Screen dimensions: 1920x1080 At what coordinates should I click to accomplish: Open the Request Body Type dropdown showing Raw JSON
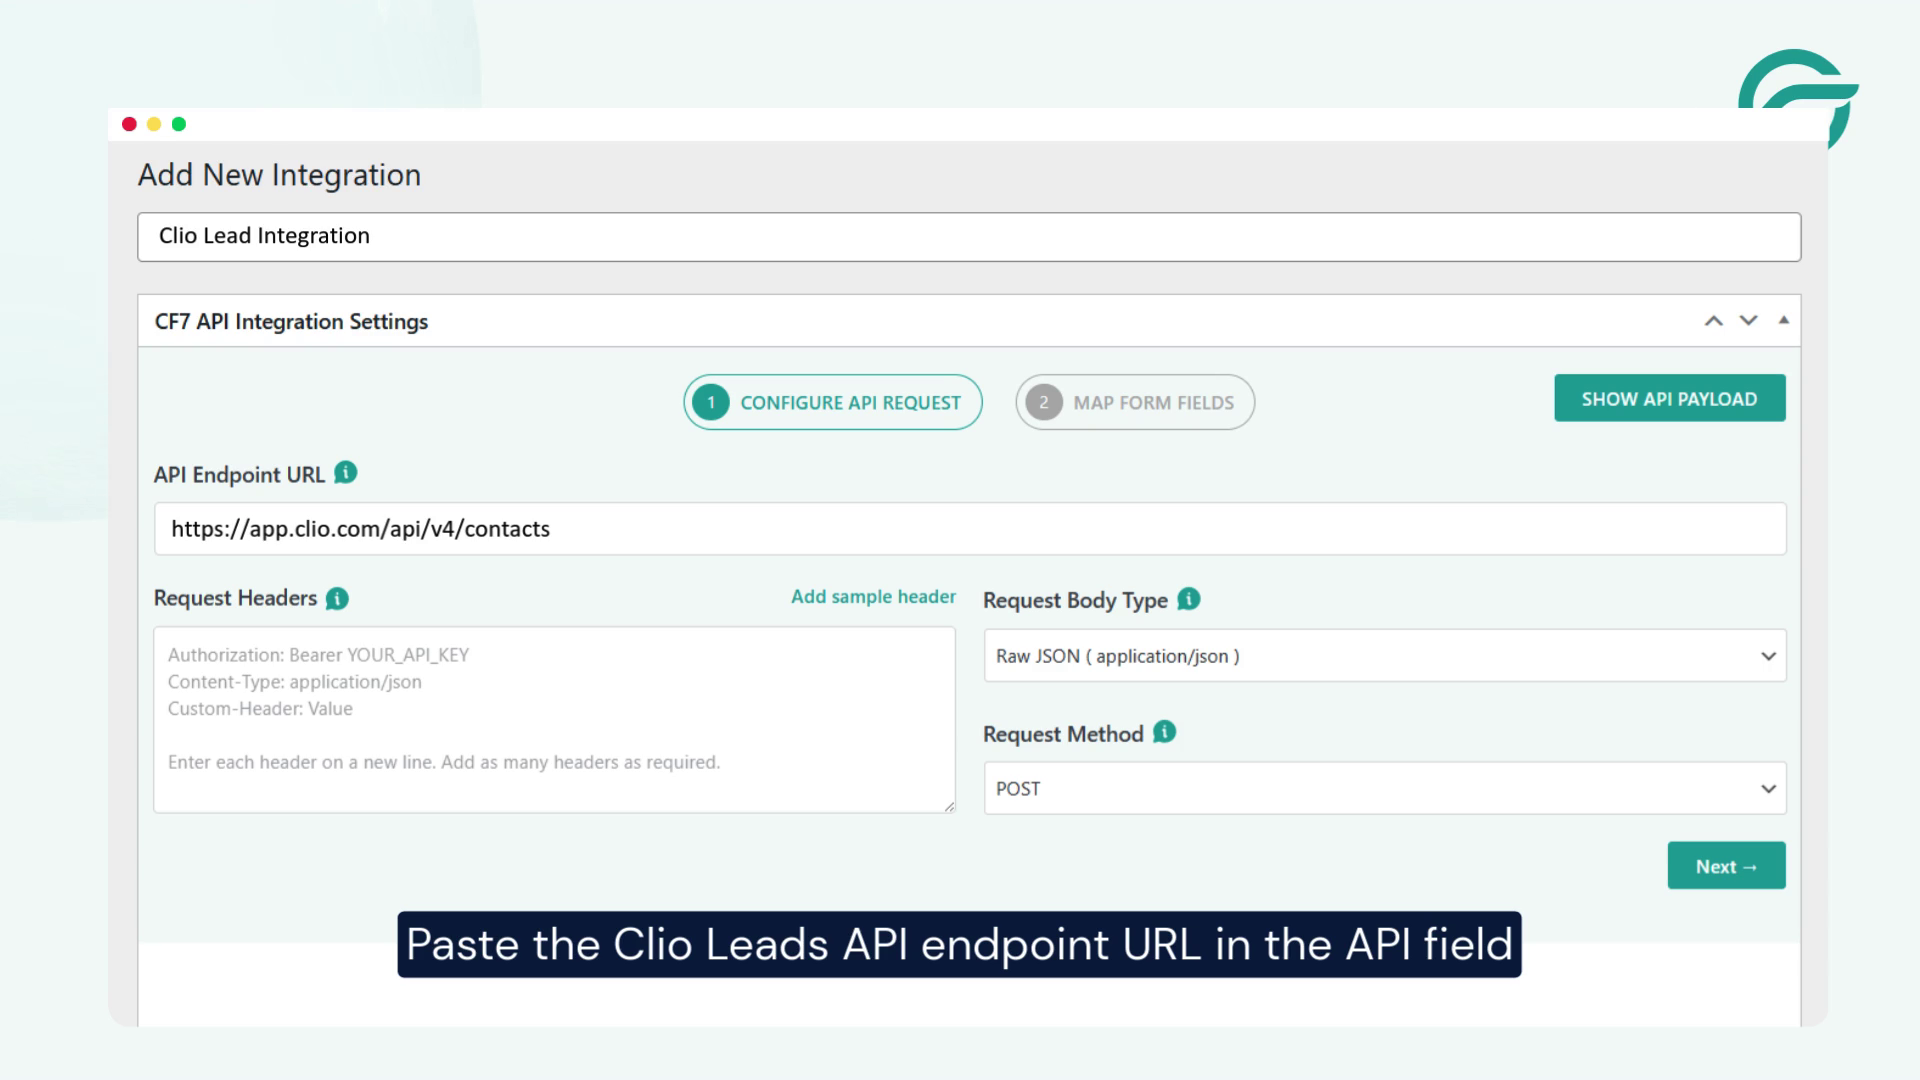point(1384,656)
